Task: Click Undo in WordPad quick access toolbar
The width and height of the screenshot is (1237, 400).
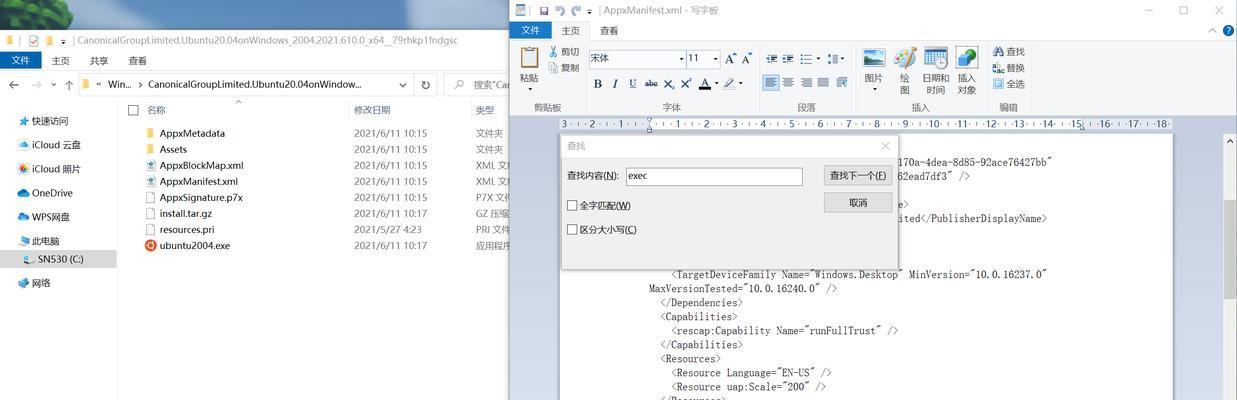Action: [560, 10]
